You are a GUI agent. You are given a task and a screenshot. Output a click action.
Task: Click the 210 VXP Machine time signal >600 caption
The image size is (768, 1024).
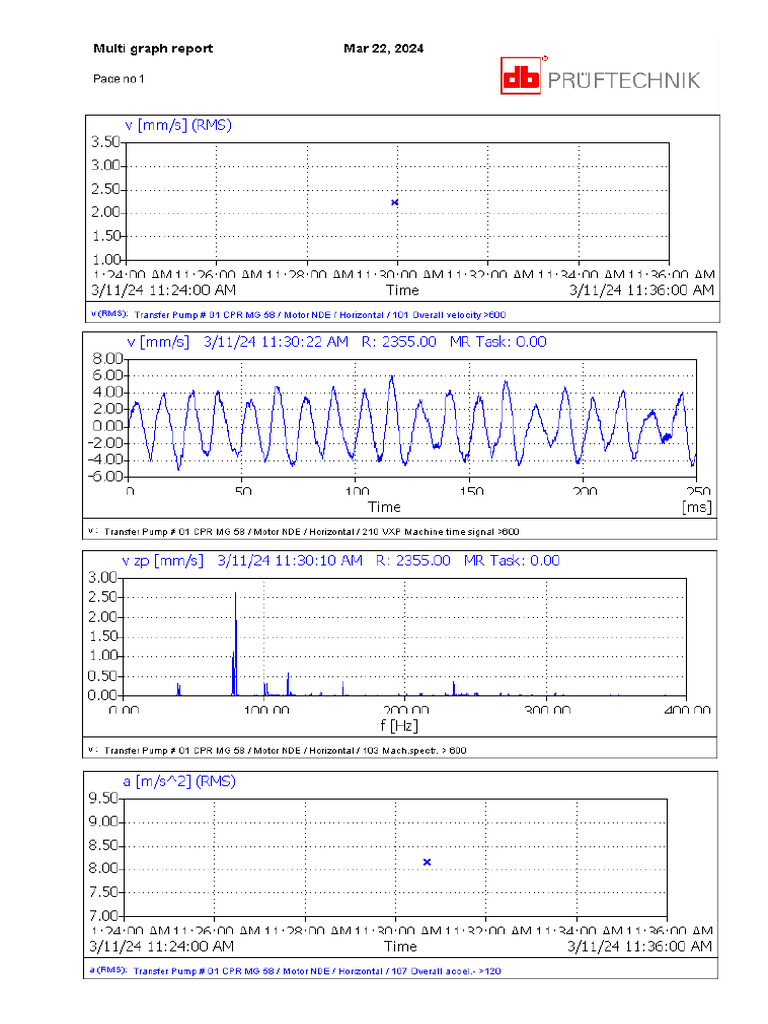pyautogui.click(x=441, y=532)
